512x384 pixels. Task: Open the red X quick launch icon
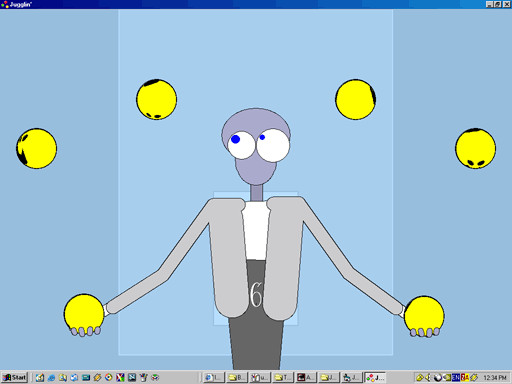pos(120,377)
